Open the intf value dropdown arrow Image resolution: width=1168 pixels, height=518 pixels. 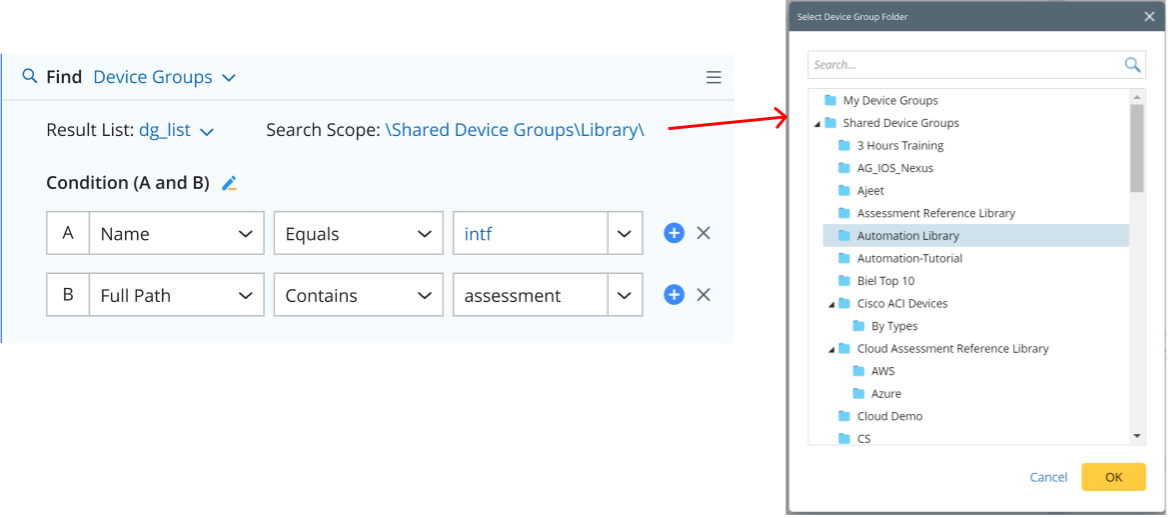click(x=625, y=234)
